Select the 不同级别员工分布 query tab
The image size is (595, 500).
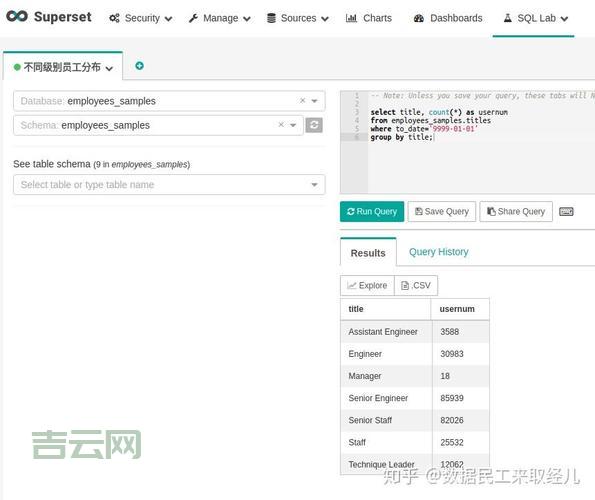click(63, 67)
